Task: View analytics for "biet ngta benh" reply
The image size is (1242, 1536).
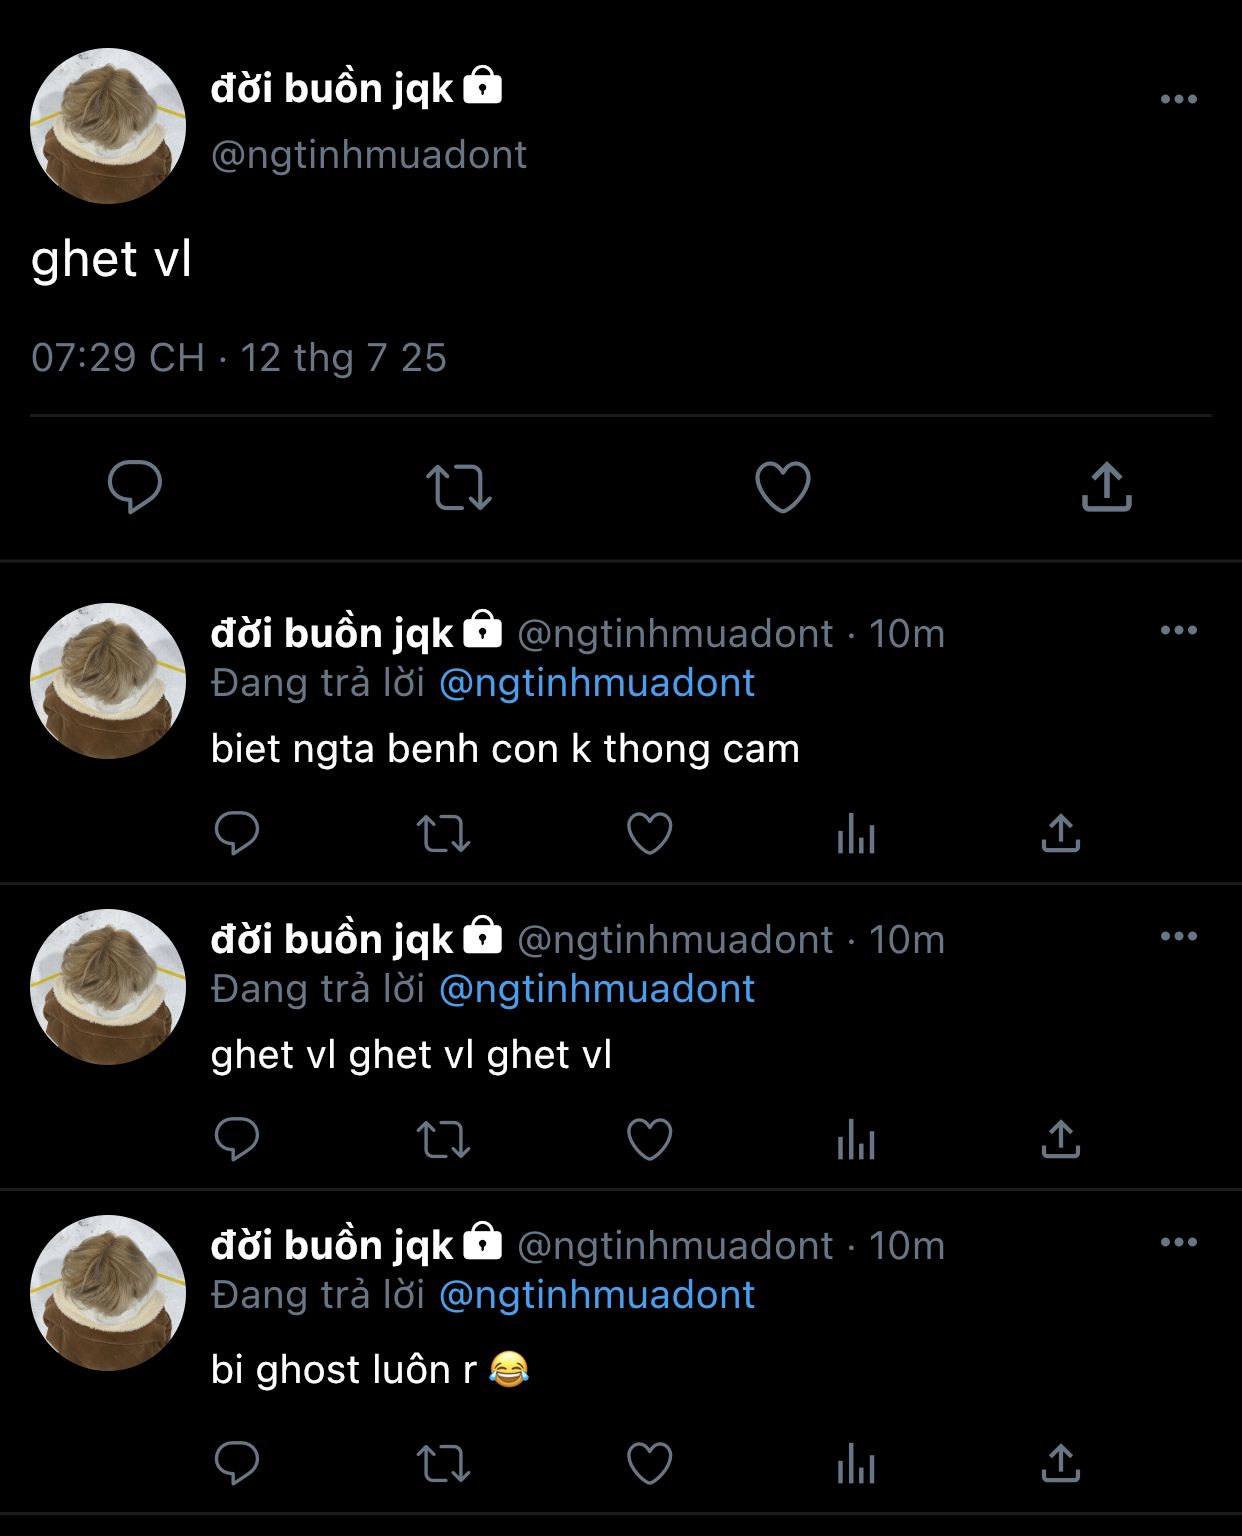Action: point(856,833)
